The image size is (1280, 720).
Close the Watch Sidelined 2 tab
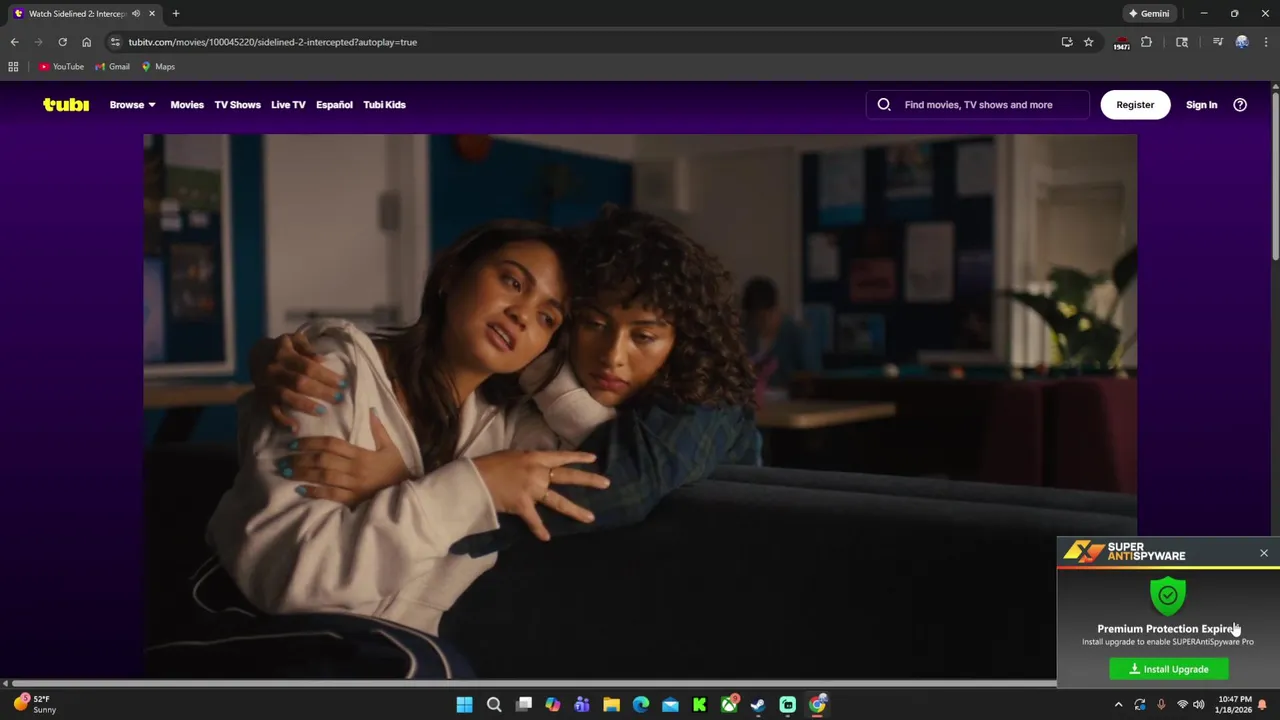152,13
